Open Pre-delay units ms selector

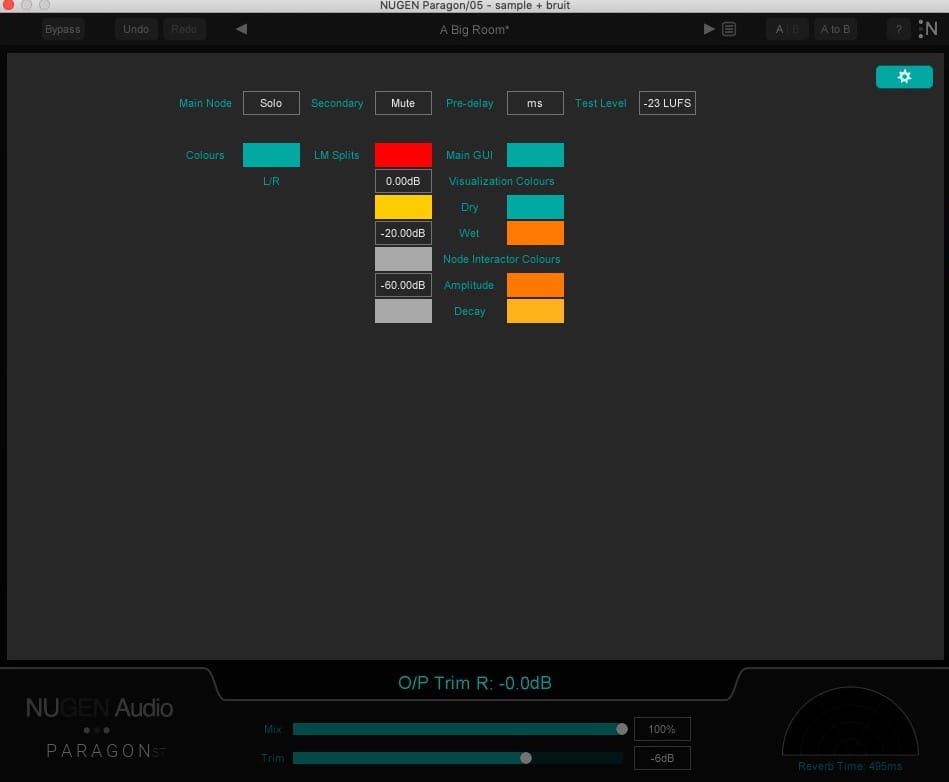[x=535, y=103]
